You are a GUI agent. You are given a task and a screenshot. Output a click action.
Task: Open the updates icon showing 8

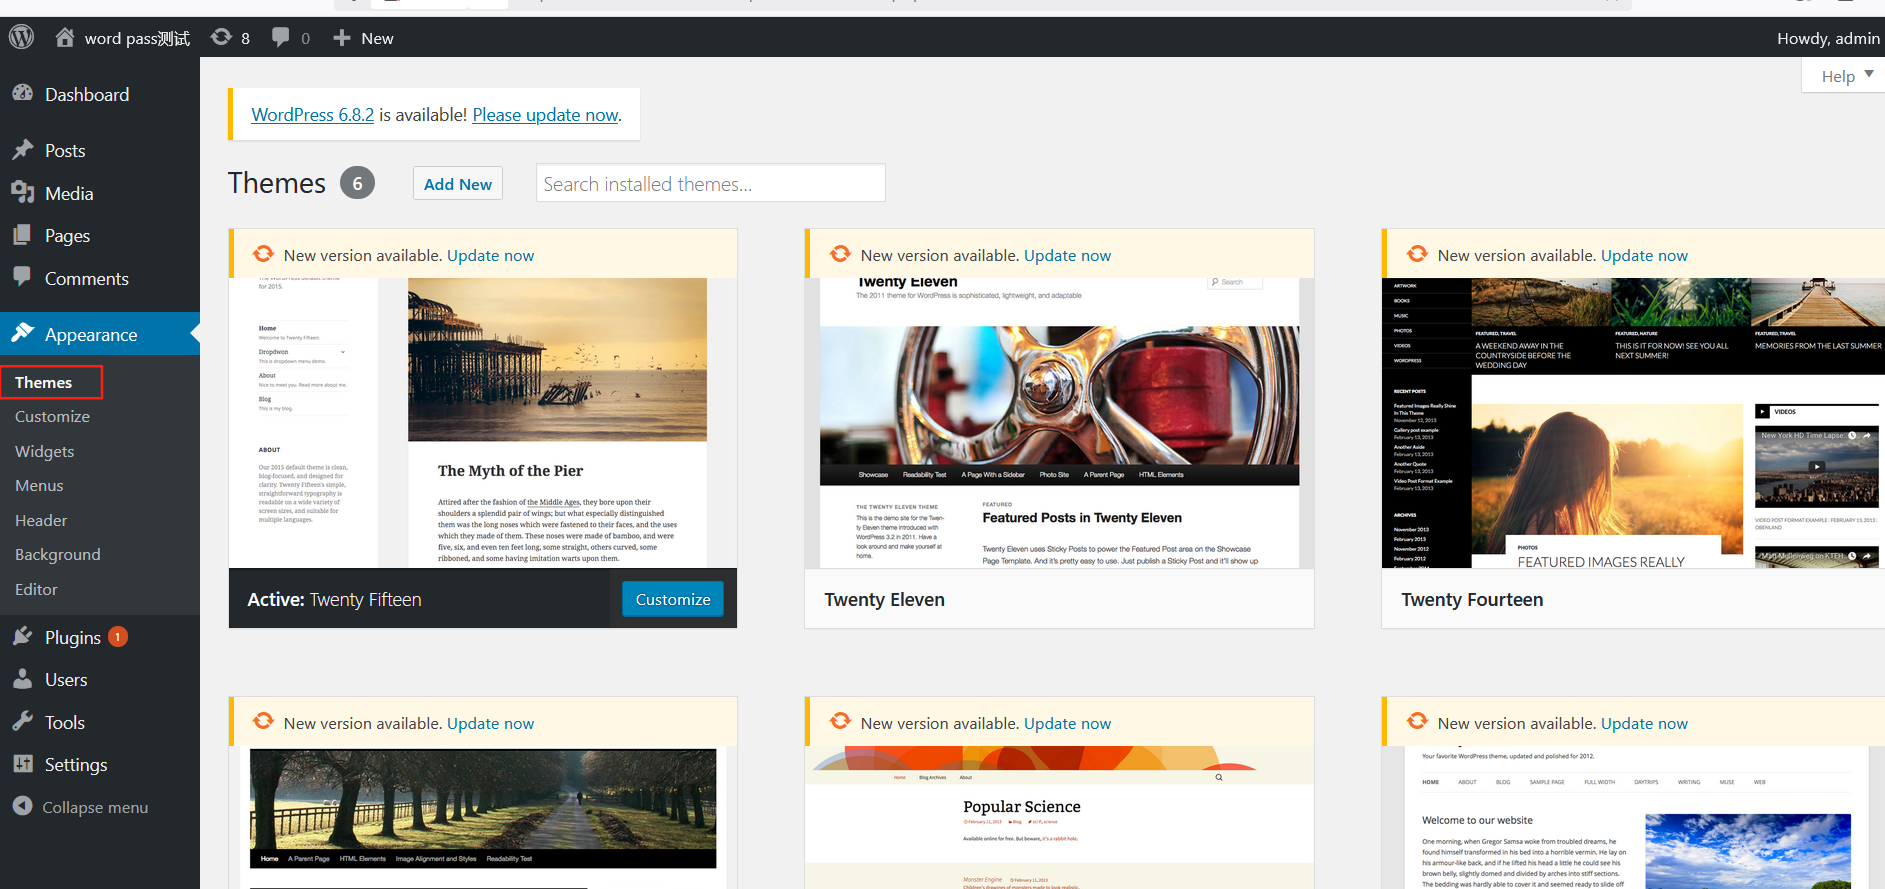(x=221, y=38)
